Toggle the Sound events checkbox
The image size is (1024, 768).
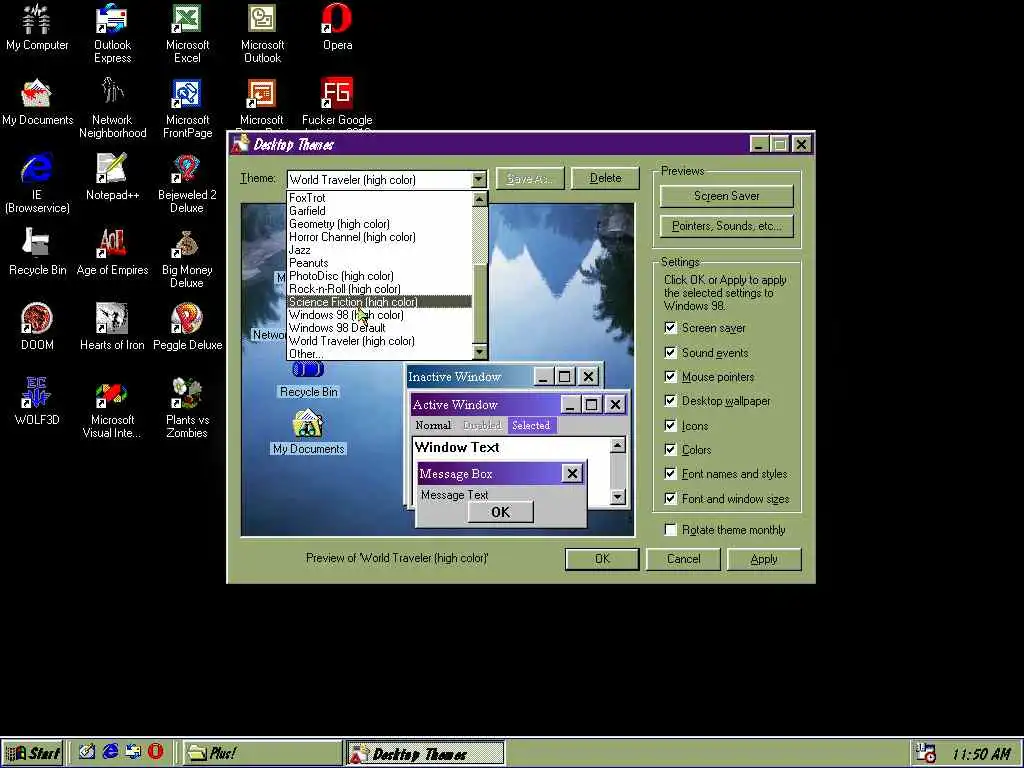coord(670,353)
